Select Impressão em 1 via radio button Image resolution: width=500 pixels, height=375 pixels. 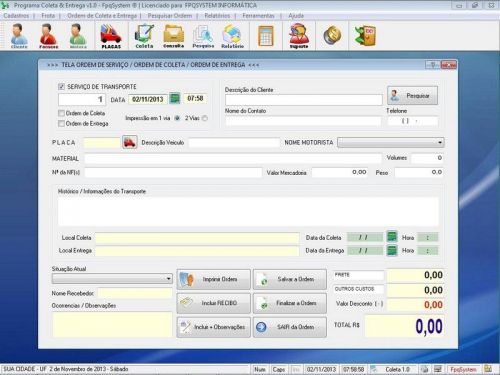point(177,118)
